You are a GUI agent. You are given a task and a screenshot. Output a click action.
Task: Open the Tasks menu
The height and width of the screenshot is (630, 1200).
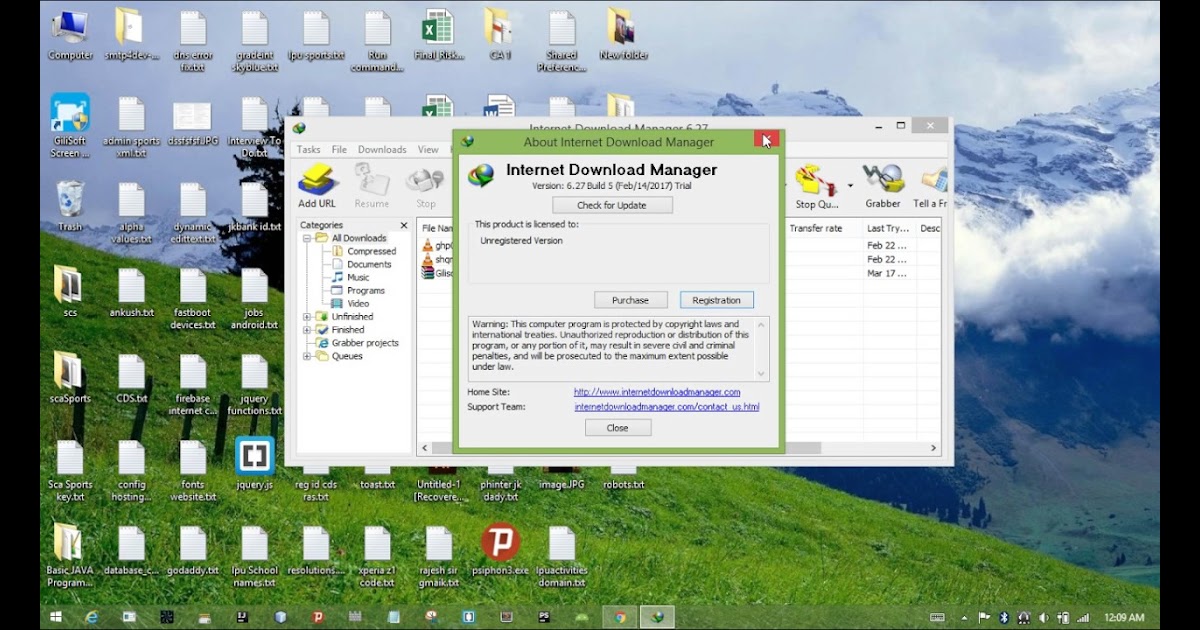tap(308, 149)
